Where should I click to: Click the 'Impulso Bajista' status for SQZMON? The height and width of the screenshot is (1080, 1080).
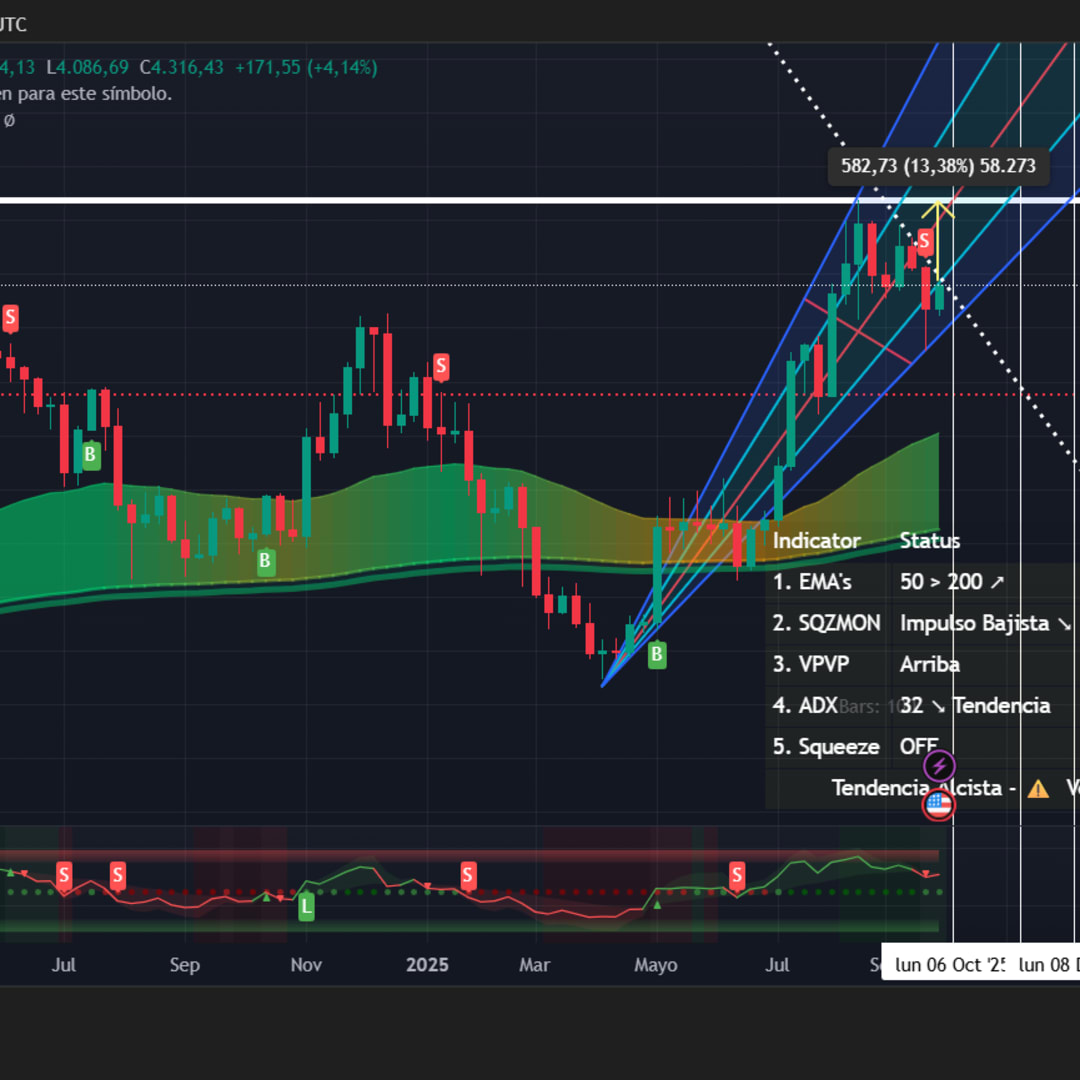[x=974, y=623]
